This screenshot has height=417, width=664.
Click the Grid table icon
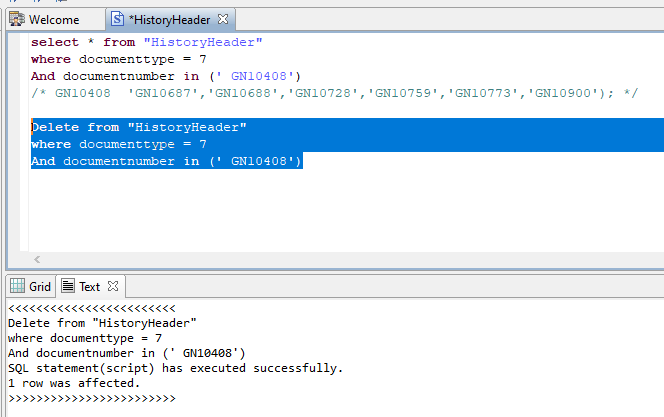[17, 286]
